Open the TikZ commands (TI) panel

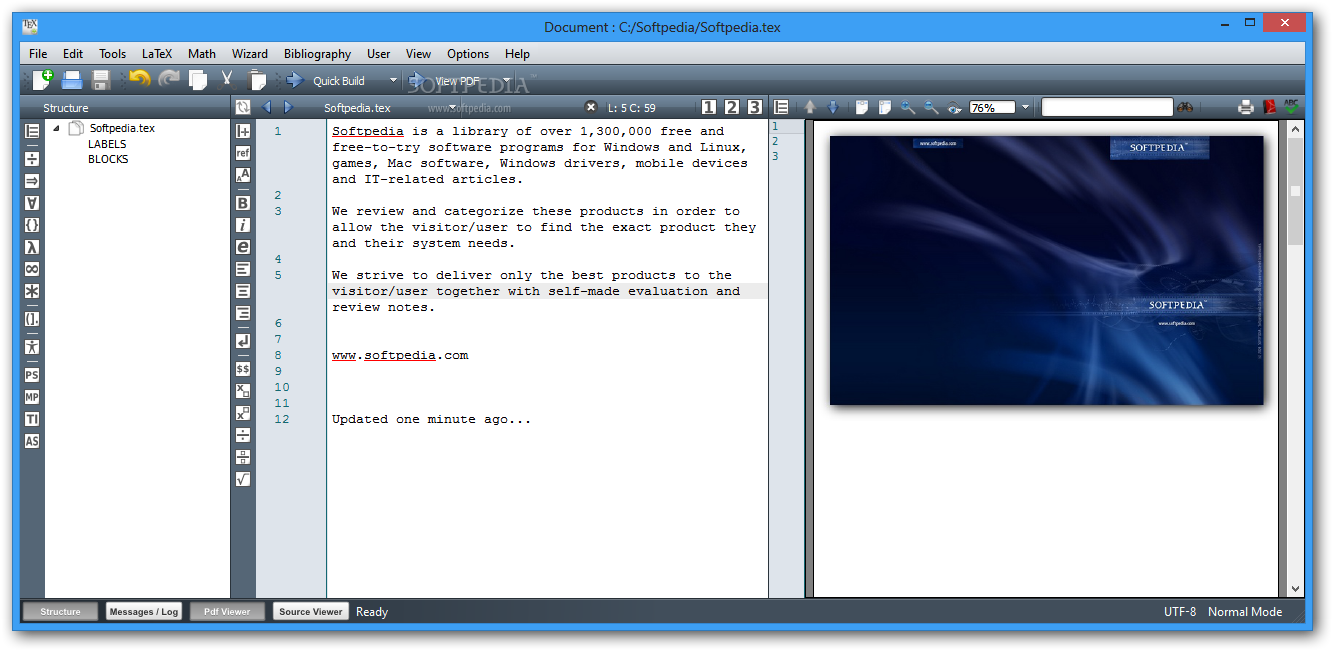click(32, 419)
